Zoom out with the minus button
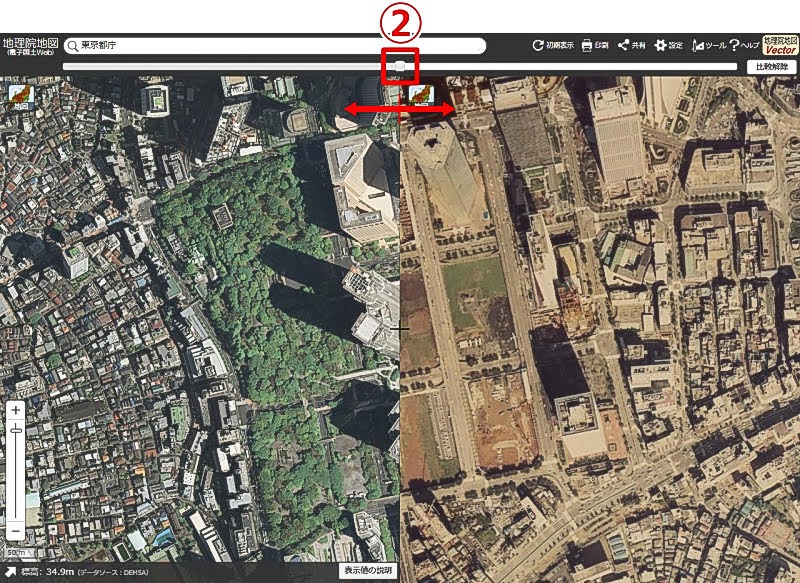800x583 pixels. point(16,531)
